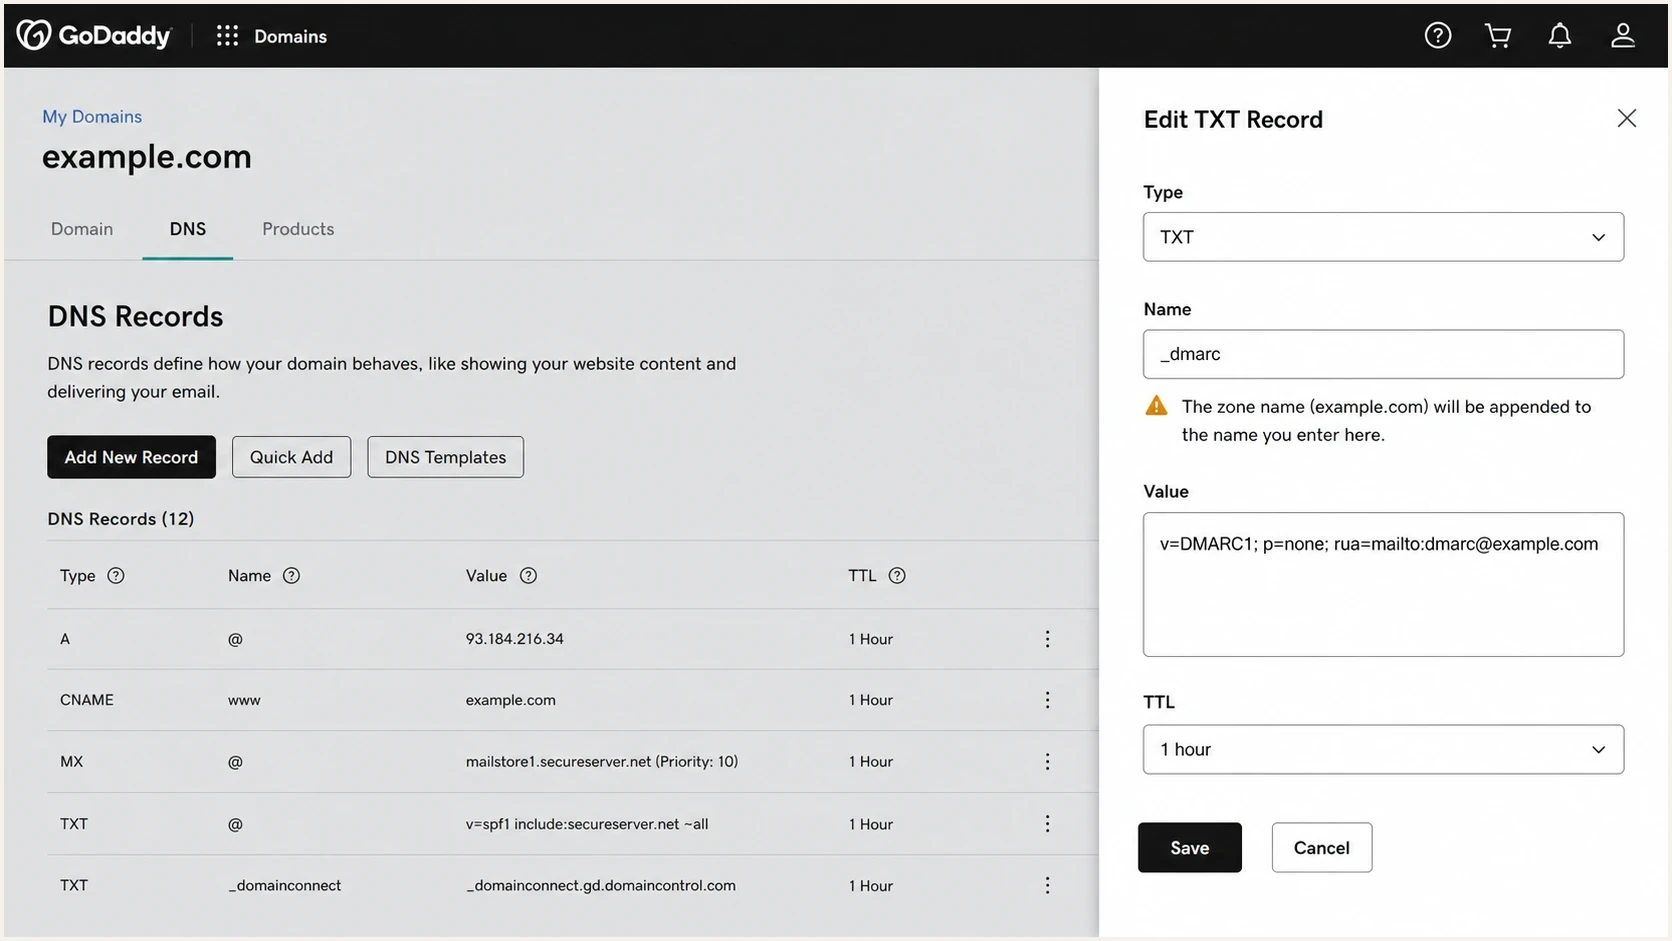Click the example.com domain heading

coord(147,157)
